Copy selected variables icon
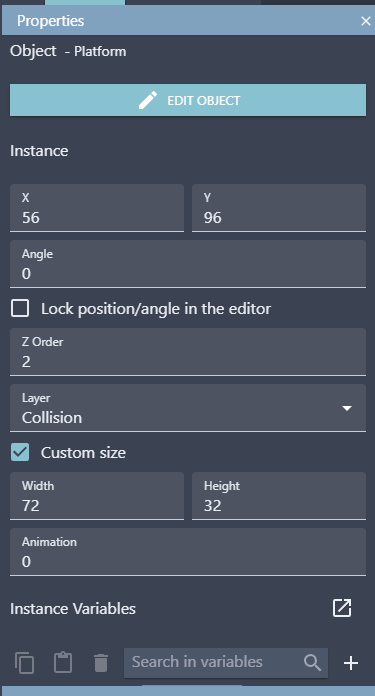The height and width of the screenshot is (696, 375). click(24, 663)
